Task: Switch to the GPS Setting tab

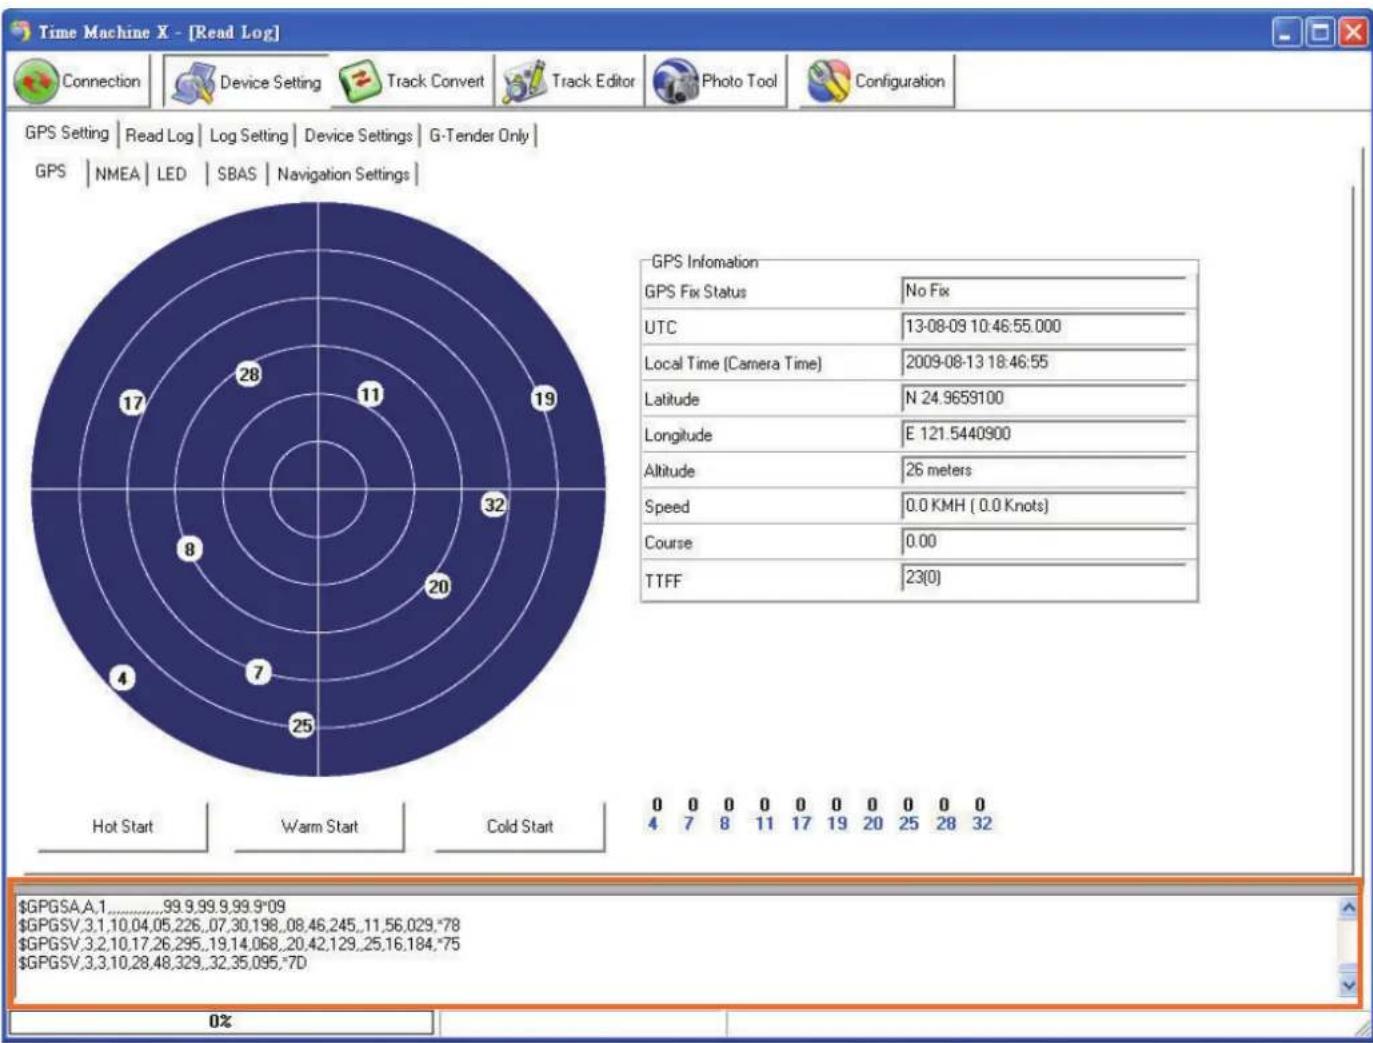Action: (67, 133)
